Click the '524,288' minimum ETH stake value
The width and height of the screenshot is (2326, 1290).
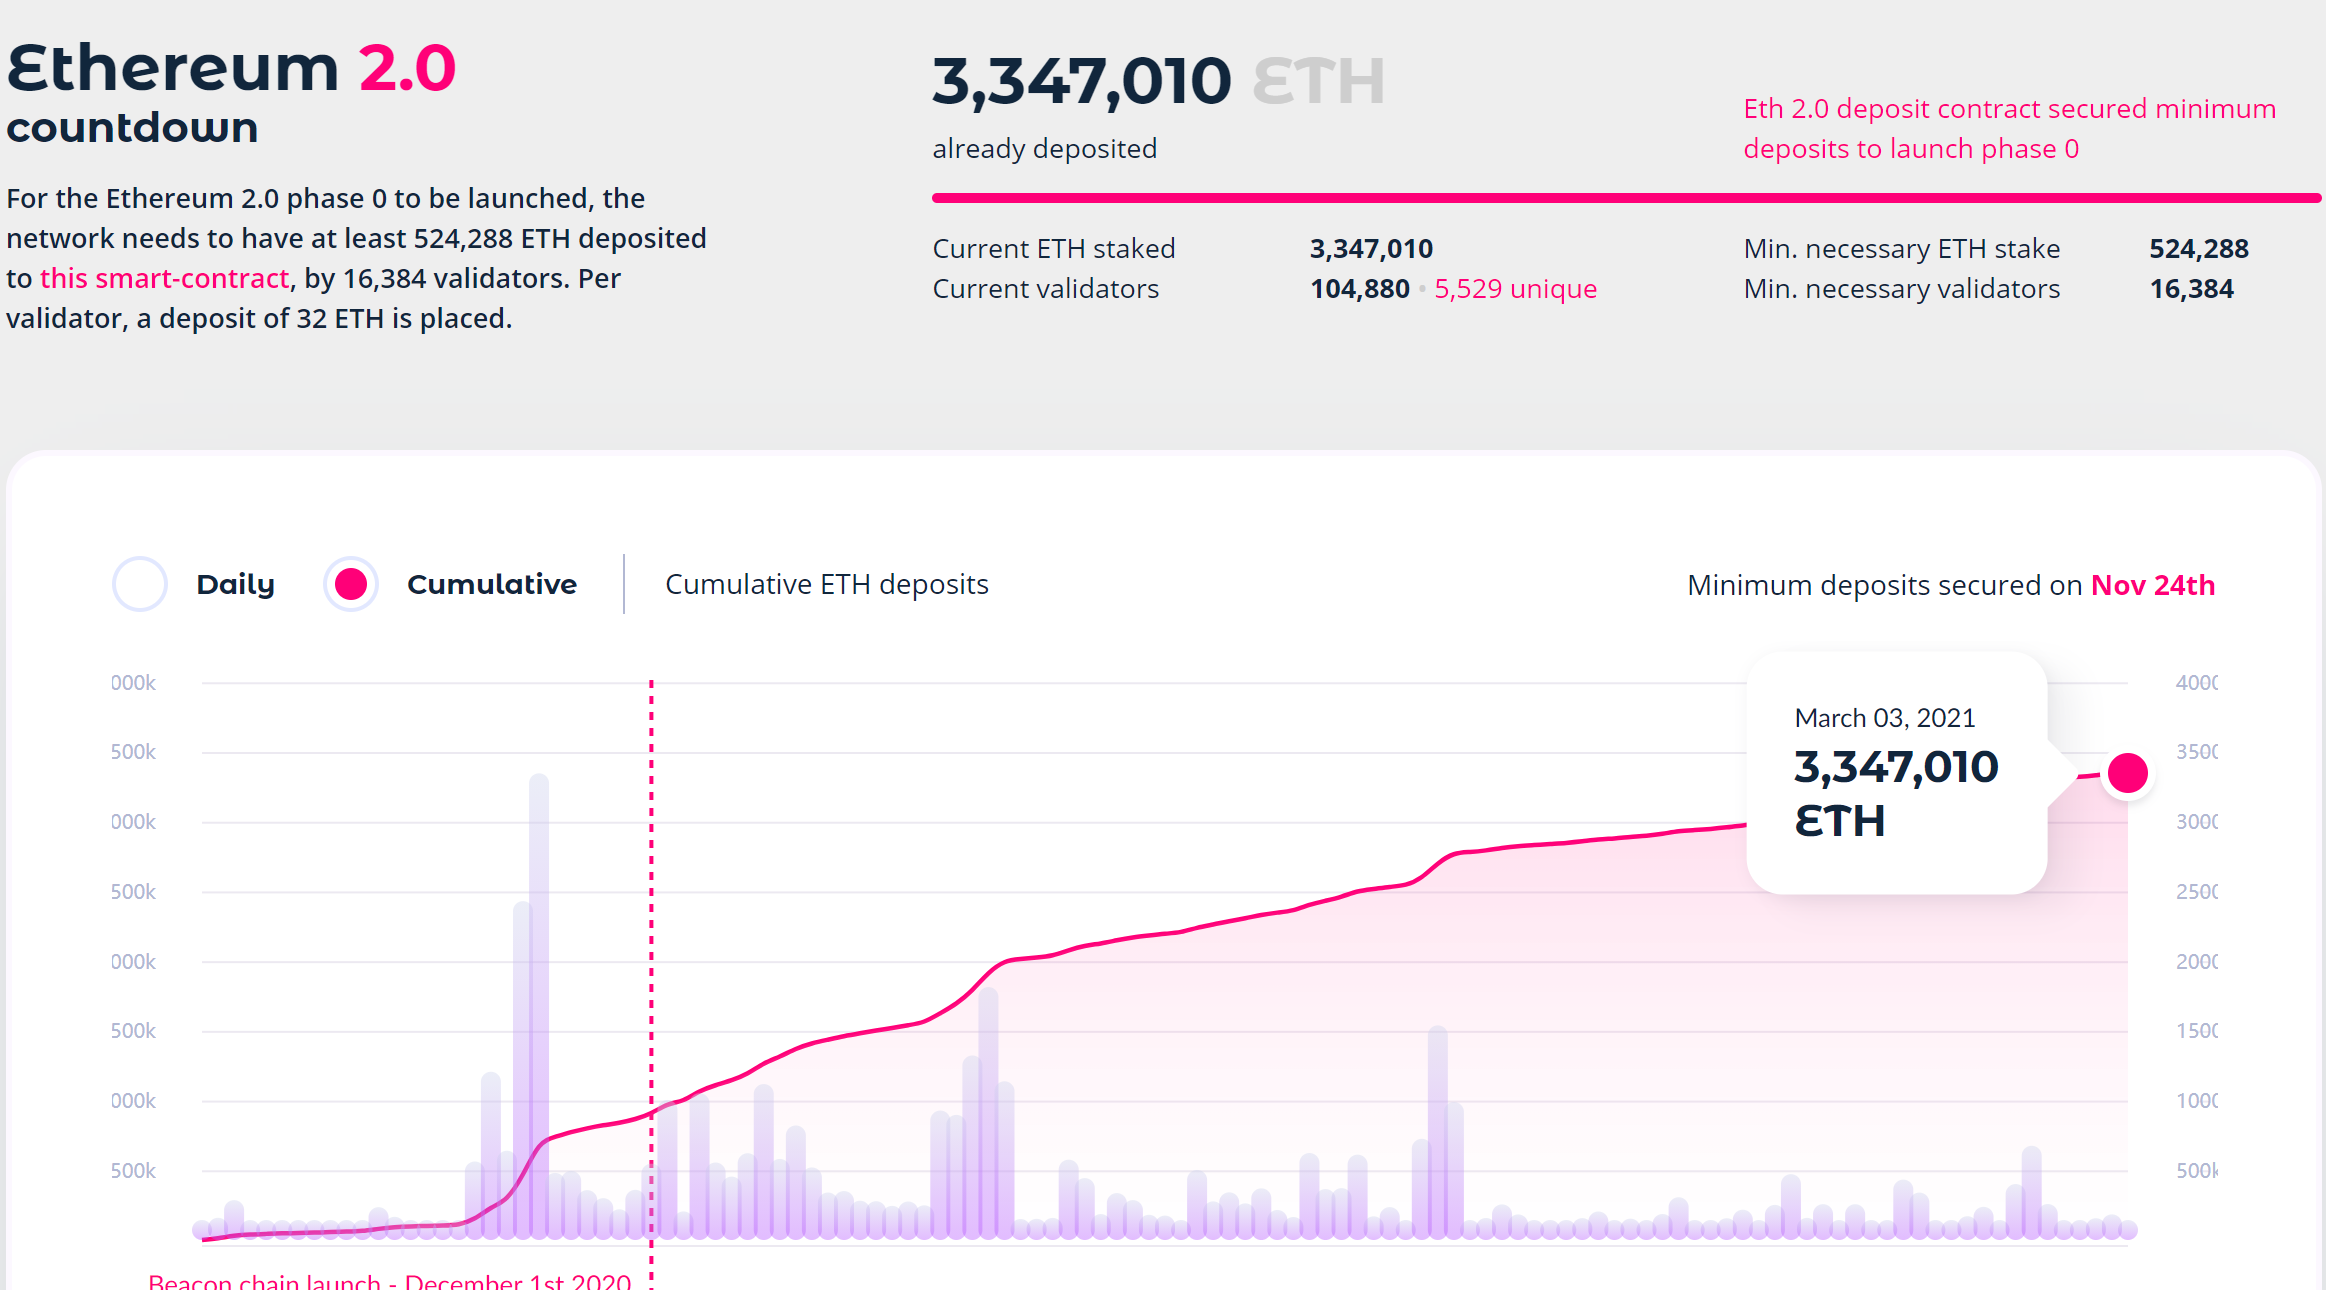pos(2198,249)
